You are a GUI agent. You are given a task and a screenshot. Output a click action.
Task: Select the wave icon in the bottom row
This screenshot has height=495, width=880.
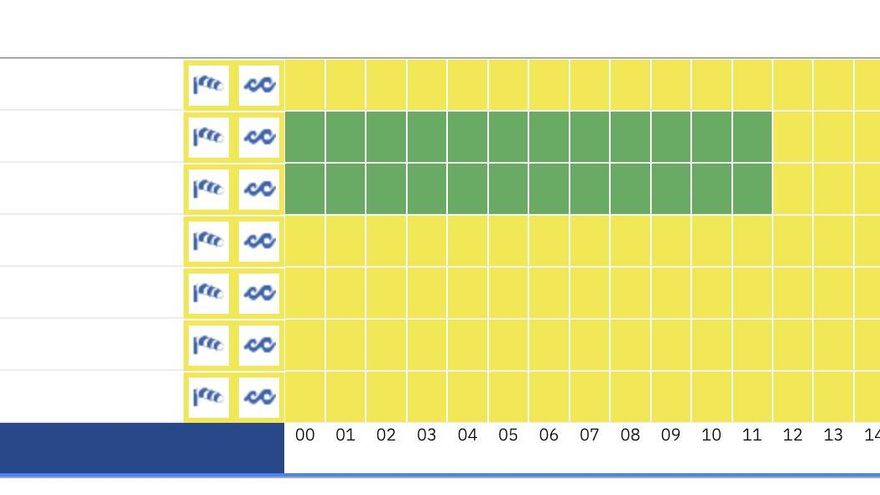(259, 397)
